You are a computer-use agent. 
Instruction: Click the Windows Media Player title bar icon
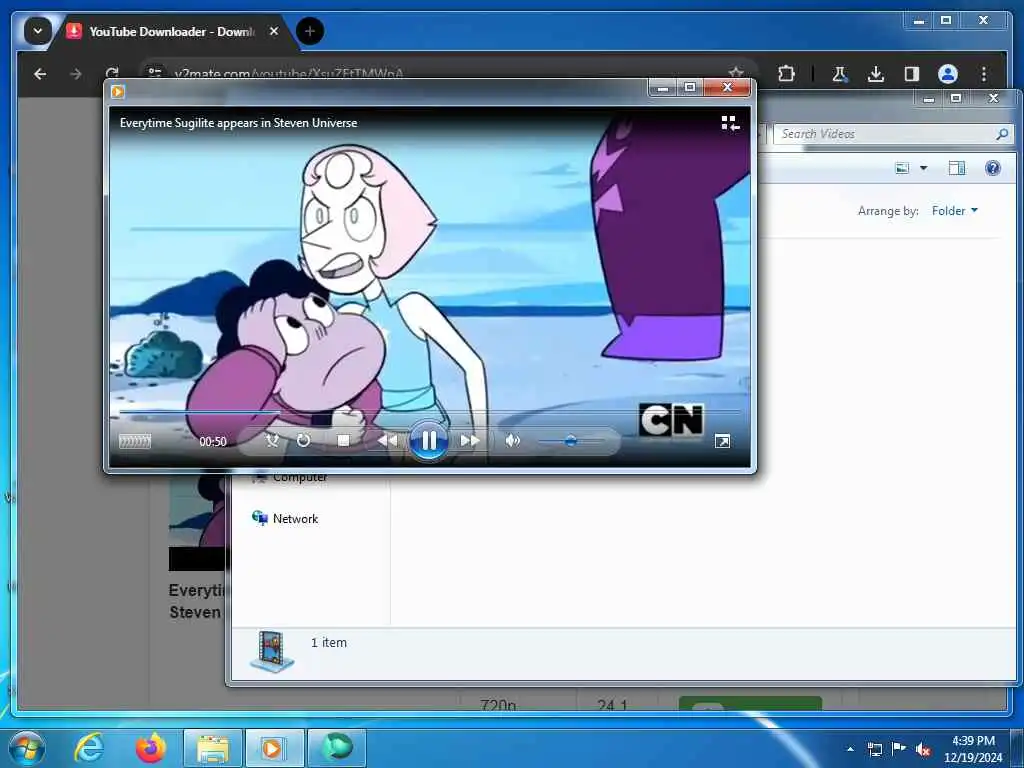[x=118, y=91]
